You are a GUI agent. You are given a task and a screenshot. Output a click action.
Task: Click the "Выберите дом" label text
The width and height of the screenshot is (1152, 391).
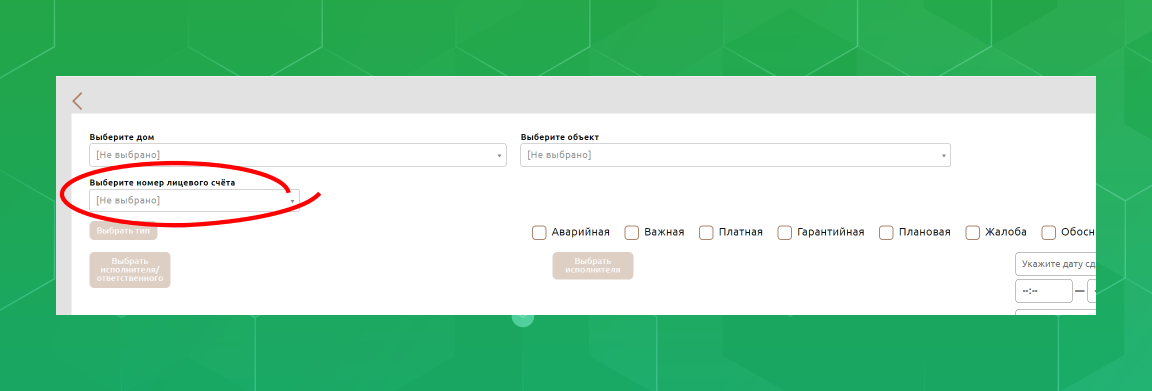tap(122, 137)
